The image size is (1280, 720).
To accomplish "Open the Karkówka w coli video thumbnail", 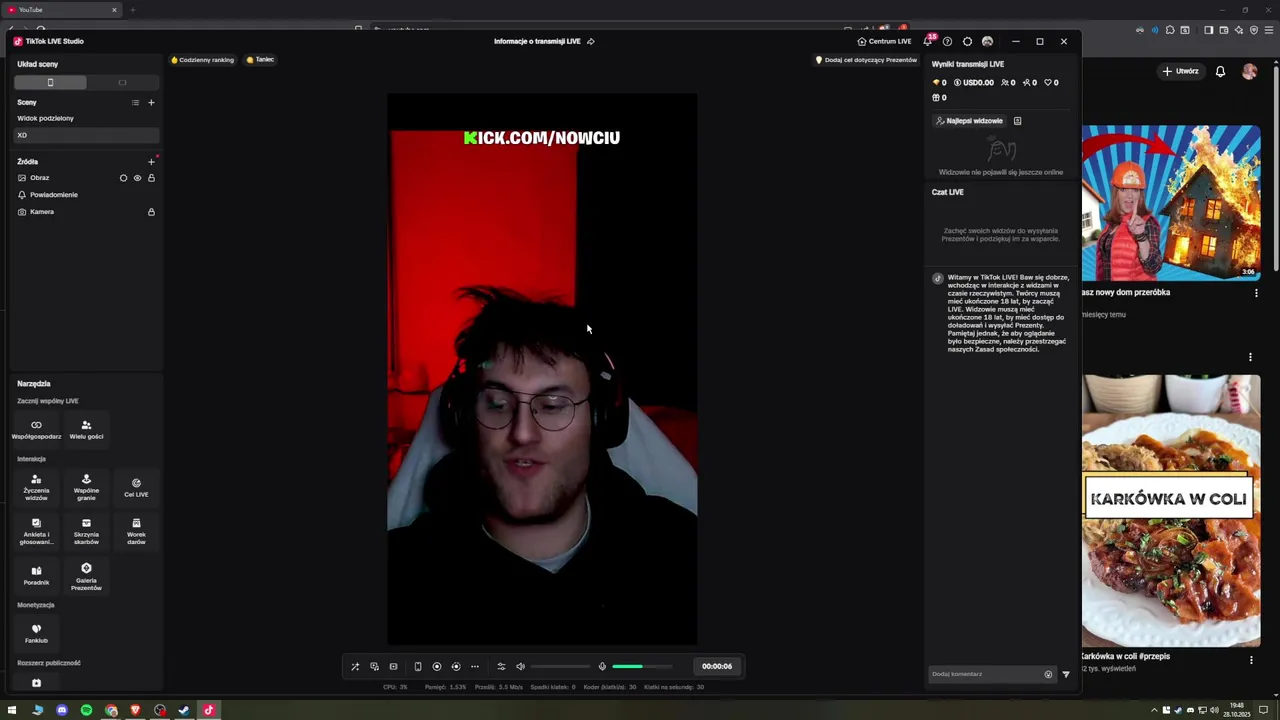I will coord(1171,511).
